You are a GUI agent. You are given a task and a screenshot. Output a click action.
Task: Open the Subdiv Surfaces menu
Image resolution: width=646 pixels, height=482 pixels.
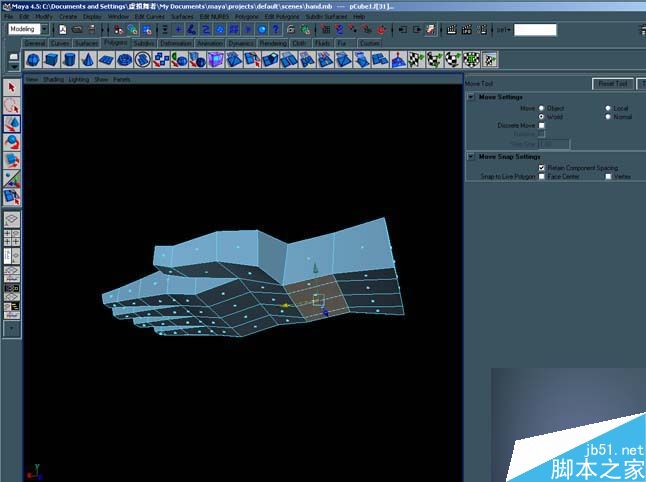pyautogui.click(x=326, y=16)
